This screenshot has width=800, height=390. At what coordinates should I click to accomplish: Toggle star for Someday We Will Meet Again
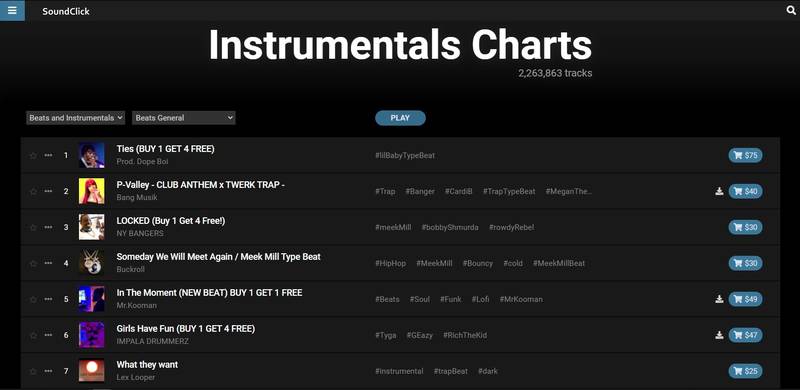click(33, 263)
